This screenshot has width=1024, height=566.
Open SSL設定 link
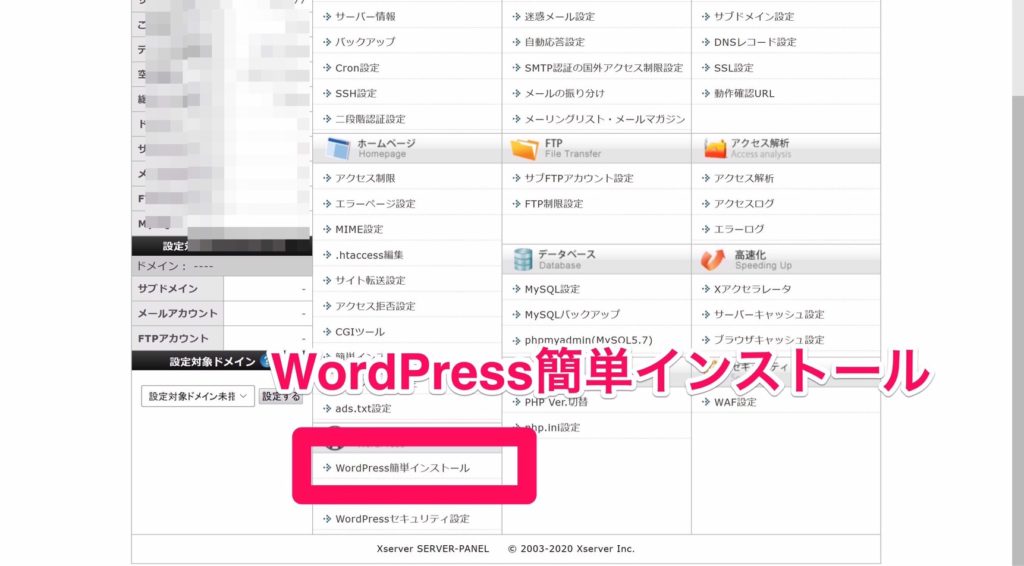click(x=733, y=68)
